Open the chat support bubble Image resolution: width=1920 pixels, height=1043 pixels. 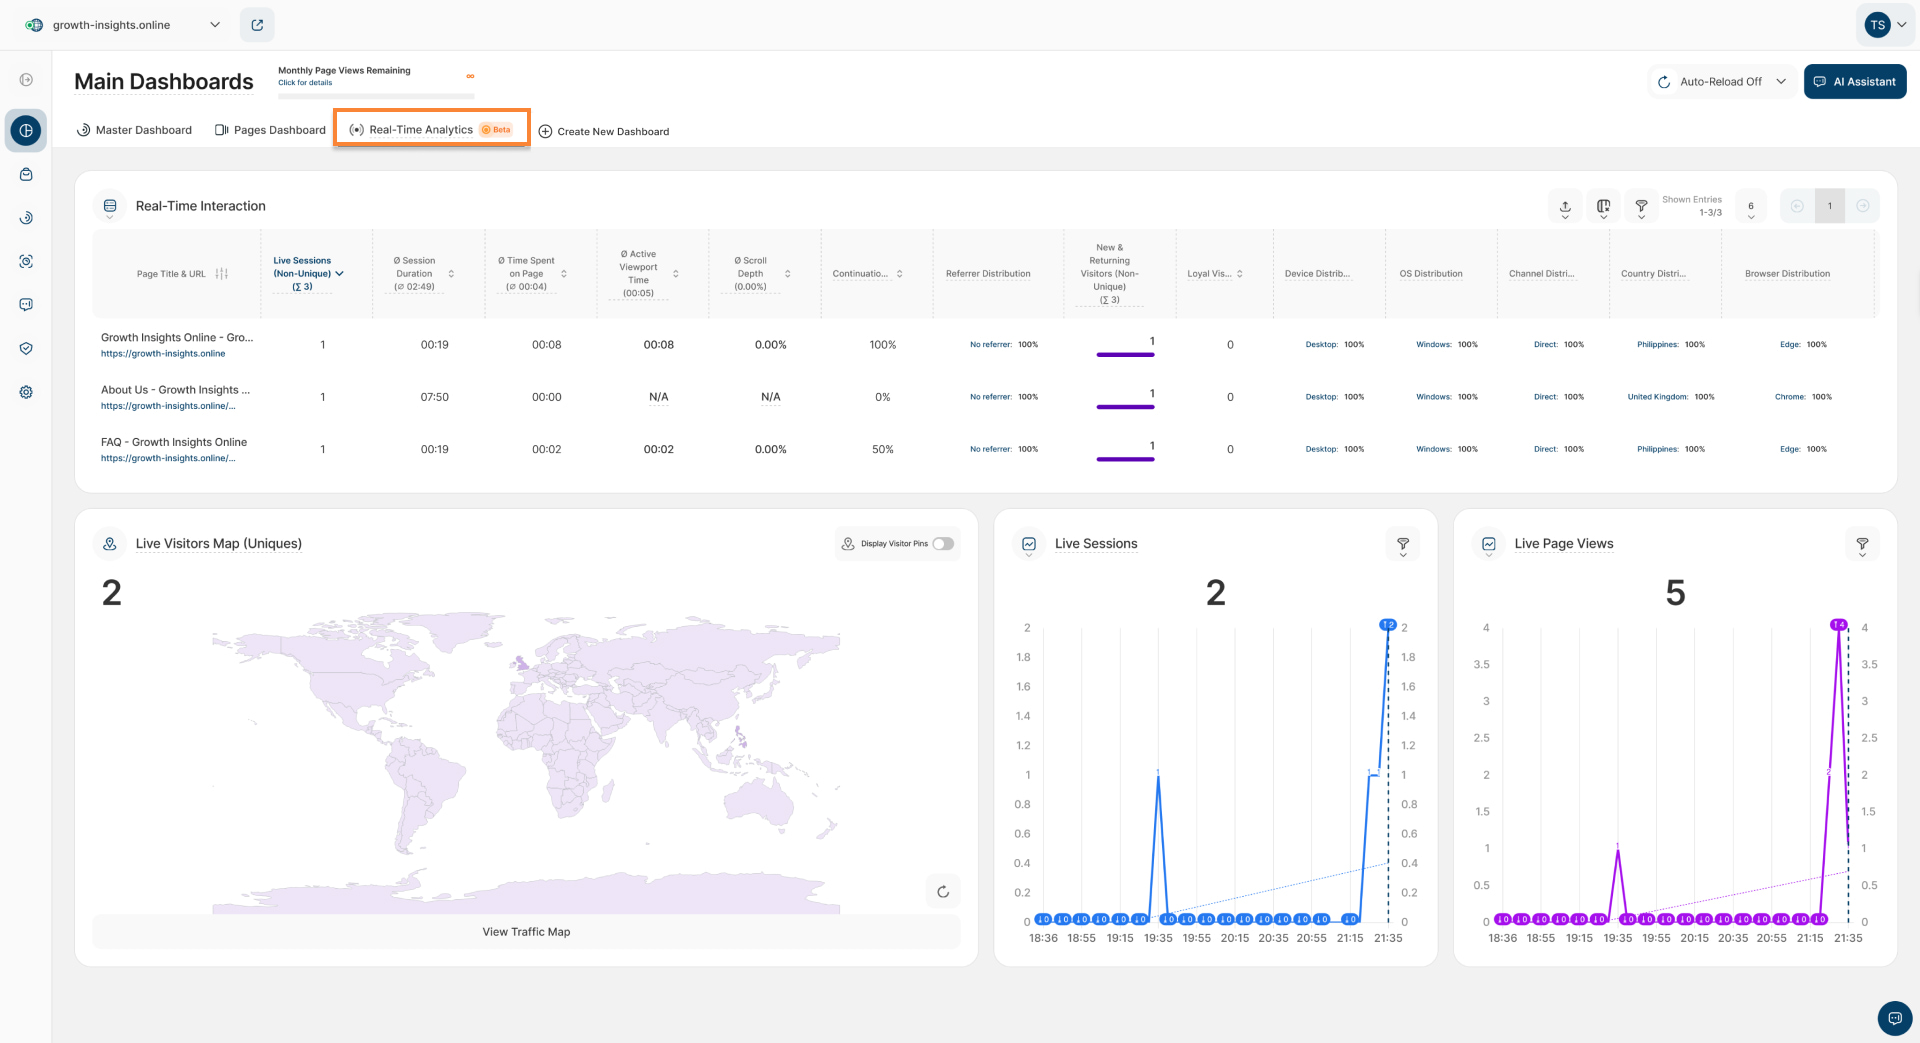pyautogui.click(x=1894, y=1018)
